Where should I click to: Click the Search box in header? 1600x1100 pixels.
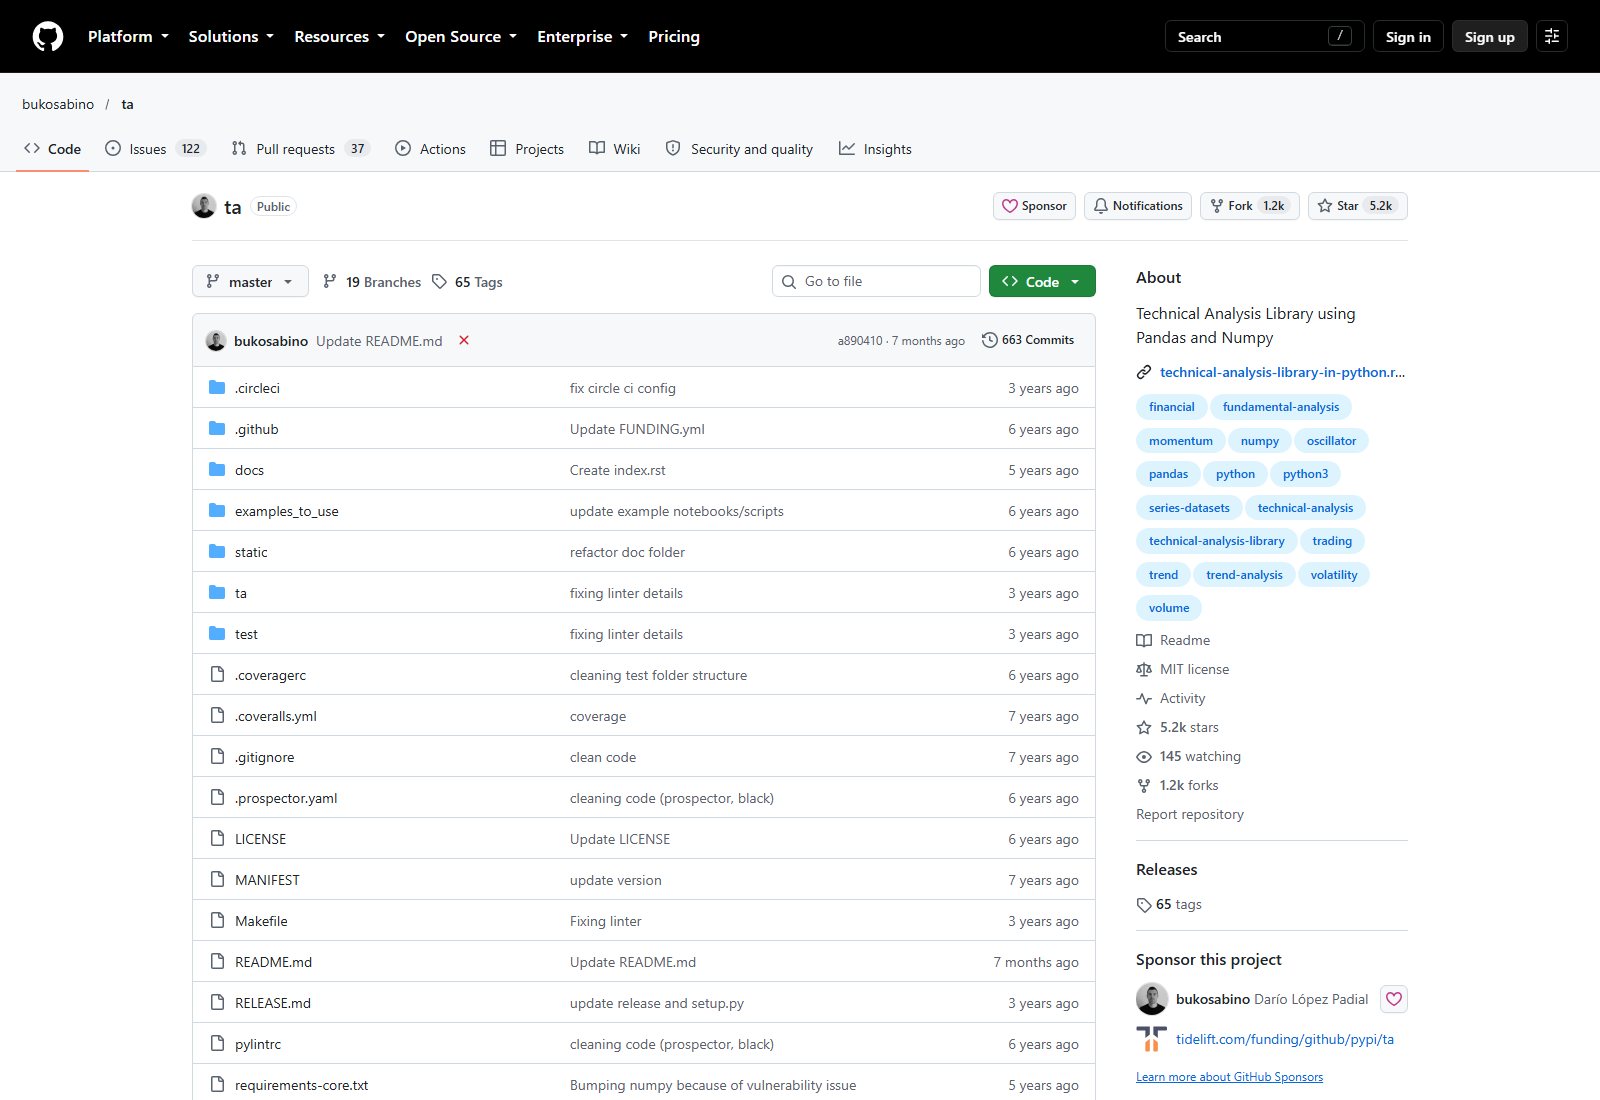click(1264, 37)
